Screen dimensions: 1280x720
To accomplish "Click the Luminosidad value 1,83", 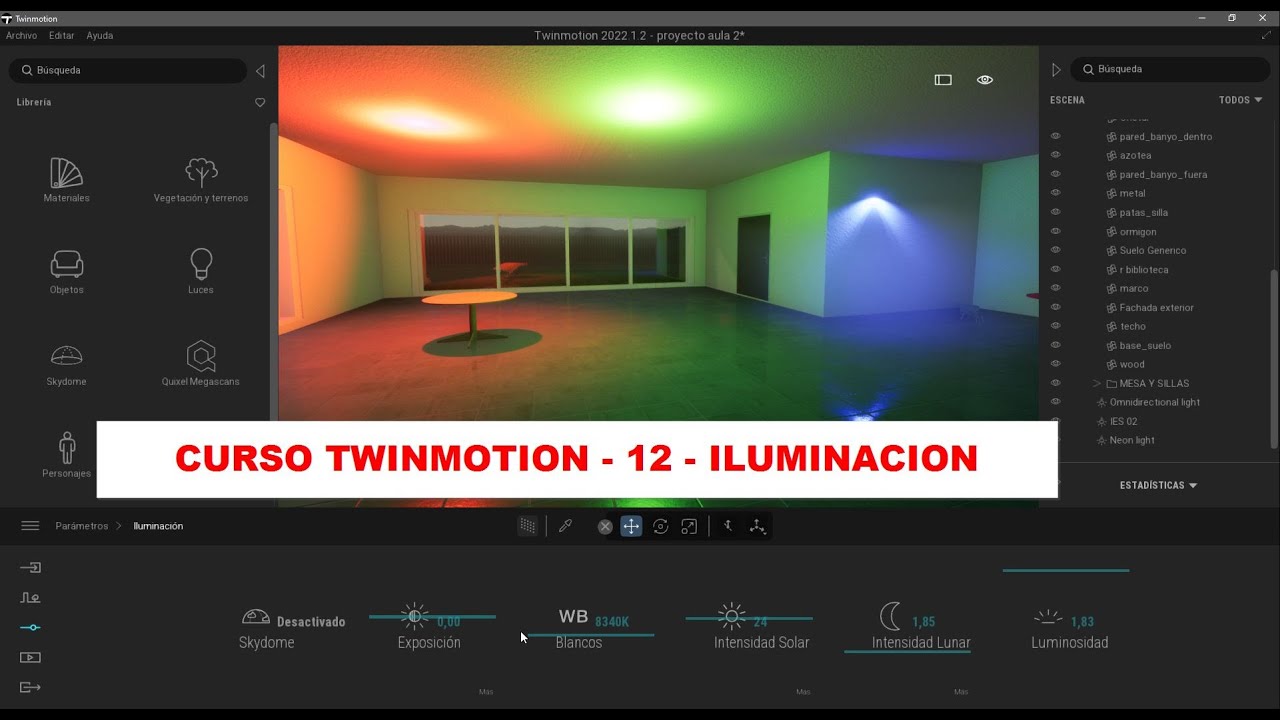I will pos(1082,622).
